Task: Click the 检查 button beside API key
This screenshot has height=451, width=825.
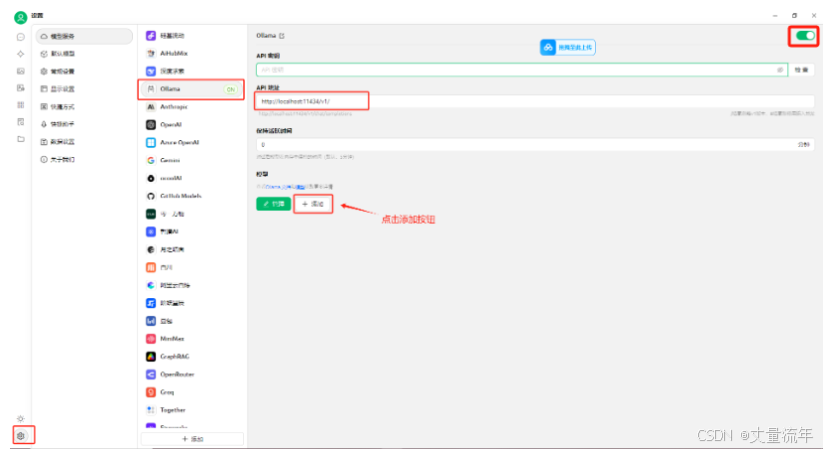Action: coord(801,69)
